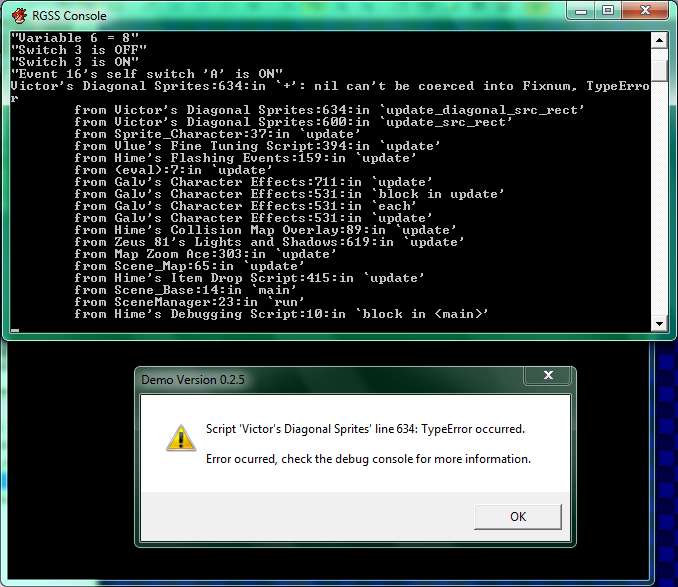Click the Demo Version 0.2.5 dialog title

point(193,380)
